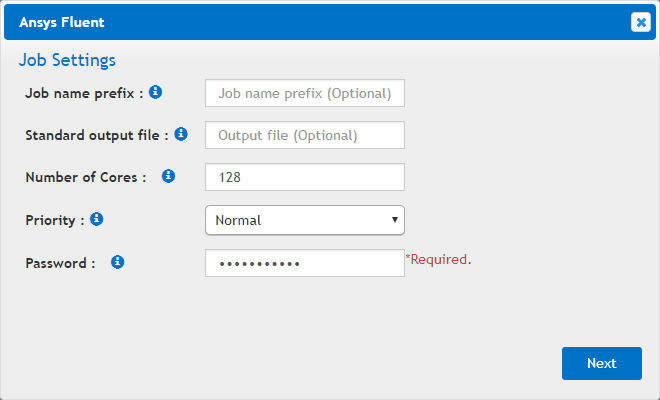This screenshot has width=660, height=400.
Task: Click the "Job name prefix :" label
Action: click(x=84, y=93)
